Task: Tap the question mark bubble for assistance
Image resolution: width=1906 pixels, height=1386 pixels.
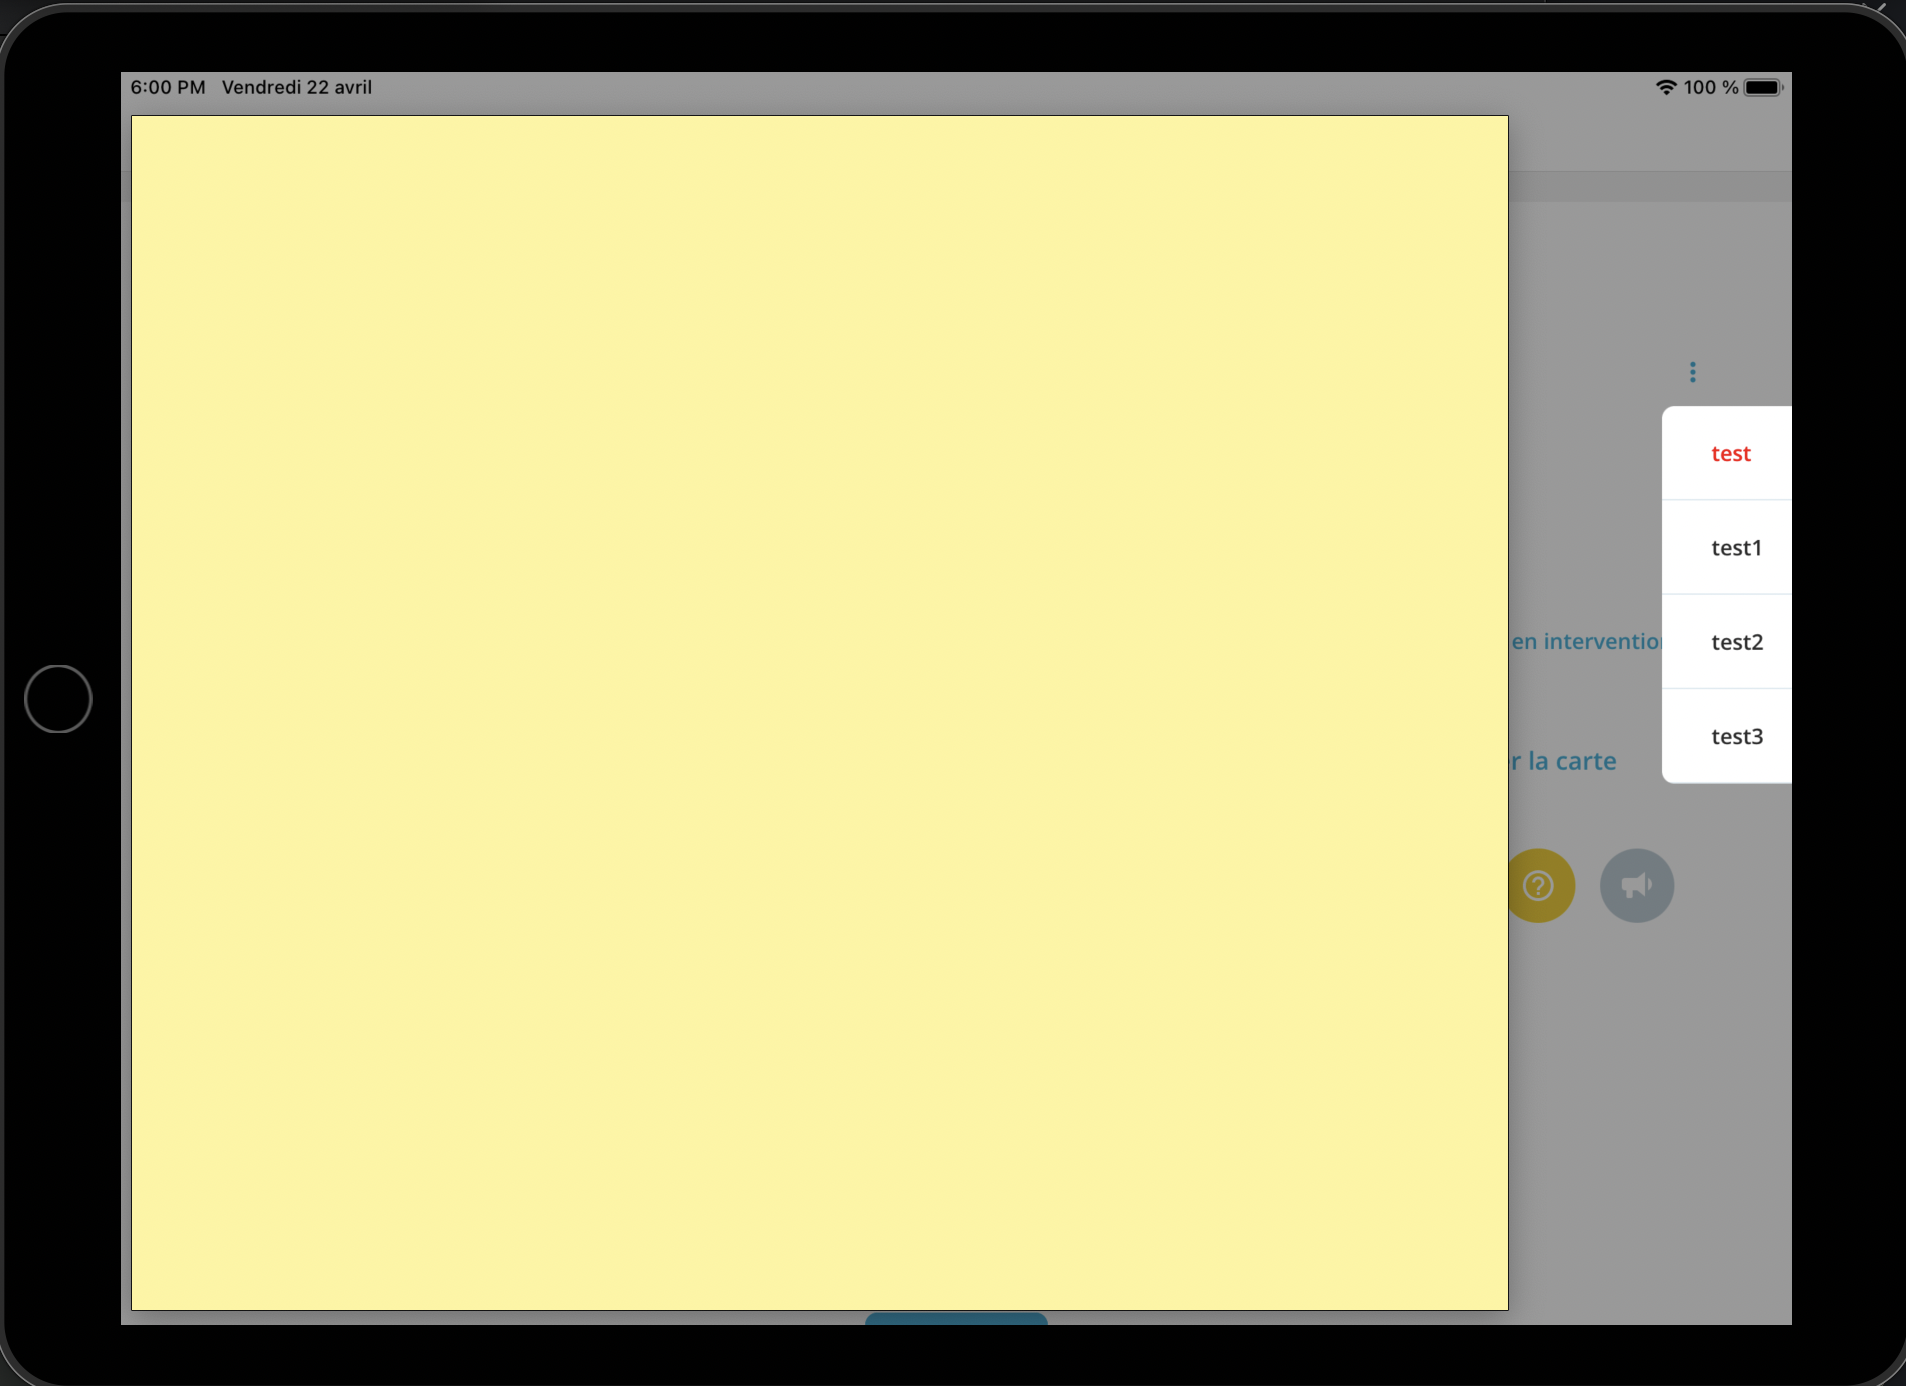Action: pos(1538,885)
